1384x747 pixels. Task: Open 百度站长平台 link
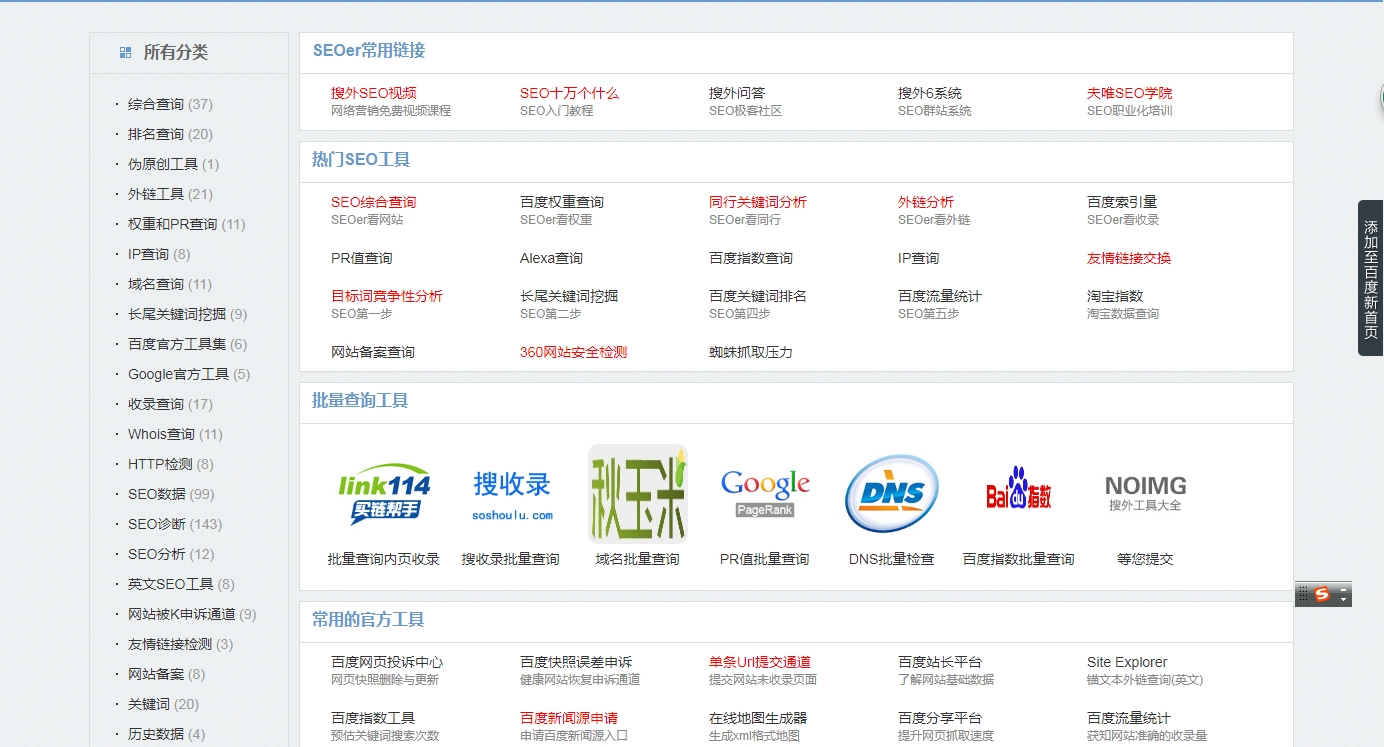(x=940, y=662)
